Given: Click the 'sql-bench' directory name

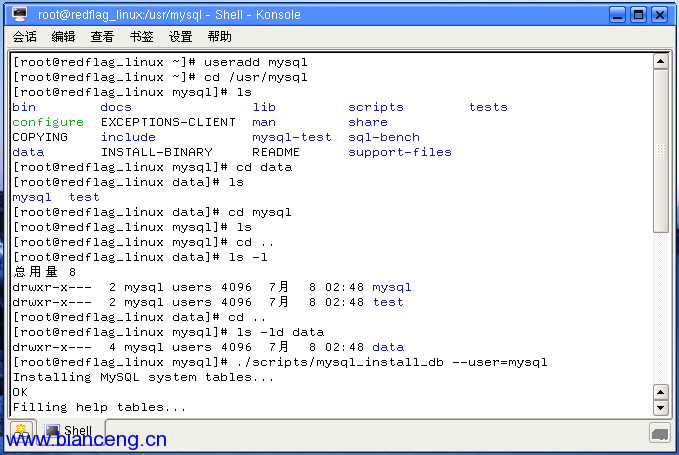Looking at the screenshot, I should click(384, 137).
